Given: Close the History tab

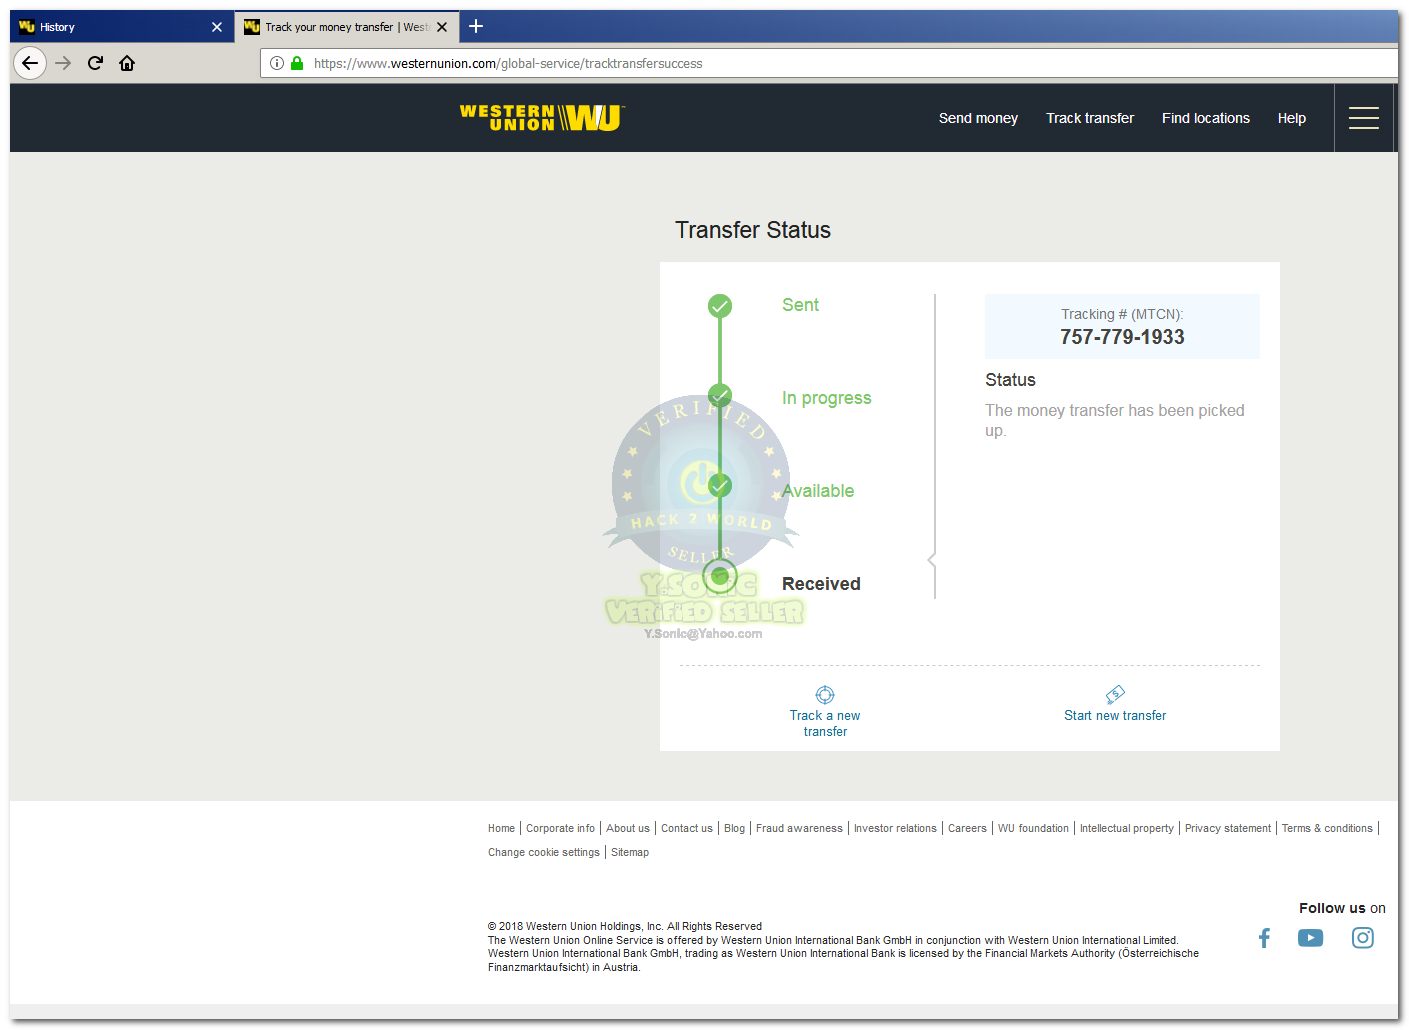Looking at the screenshot, I should pos(217,27).
